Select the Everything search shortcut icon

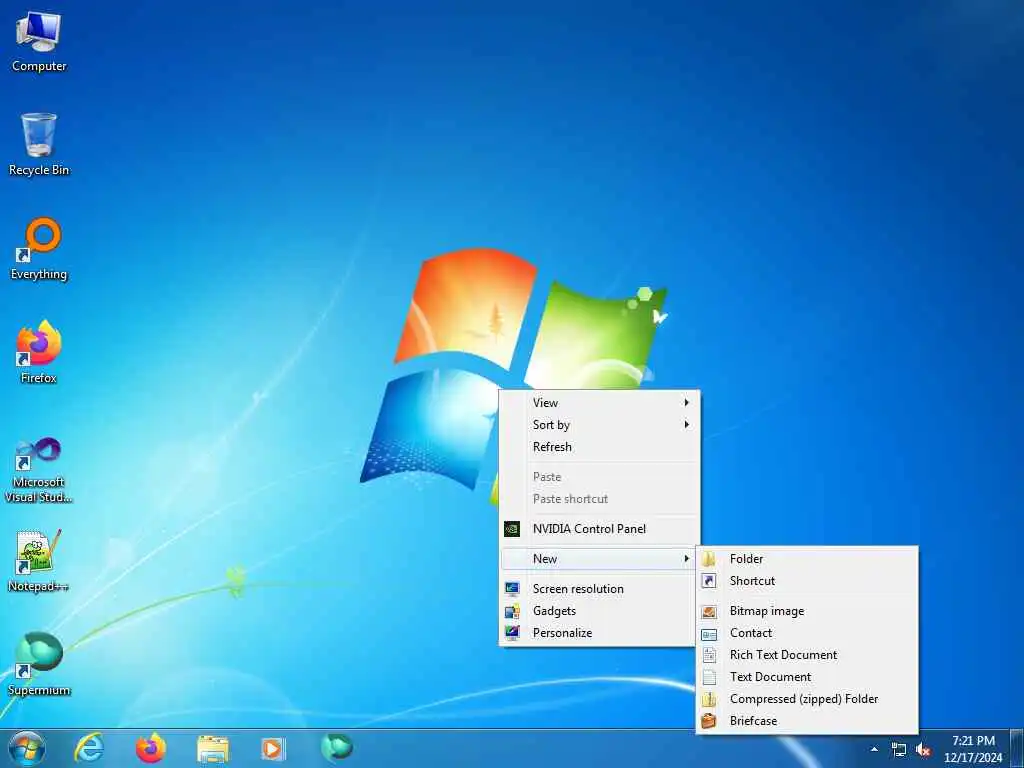pos(39,249)
